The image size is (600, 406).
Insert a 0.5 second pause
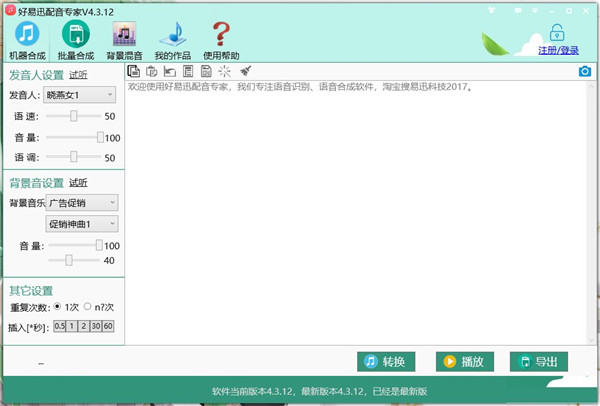[x=59, y=327]
